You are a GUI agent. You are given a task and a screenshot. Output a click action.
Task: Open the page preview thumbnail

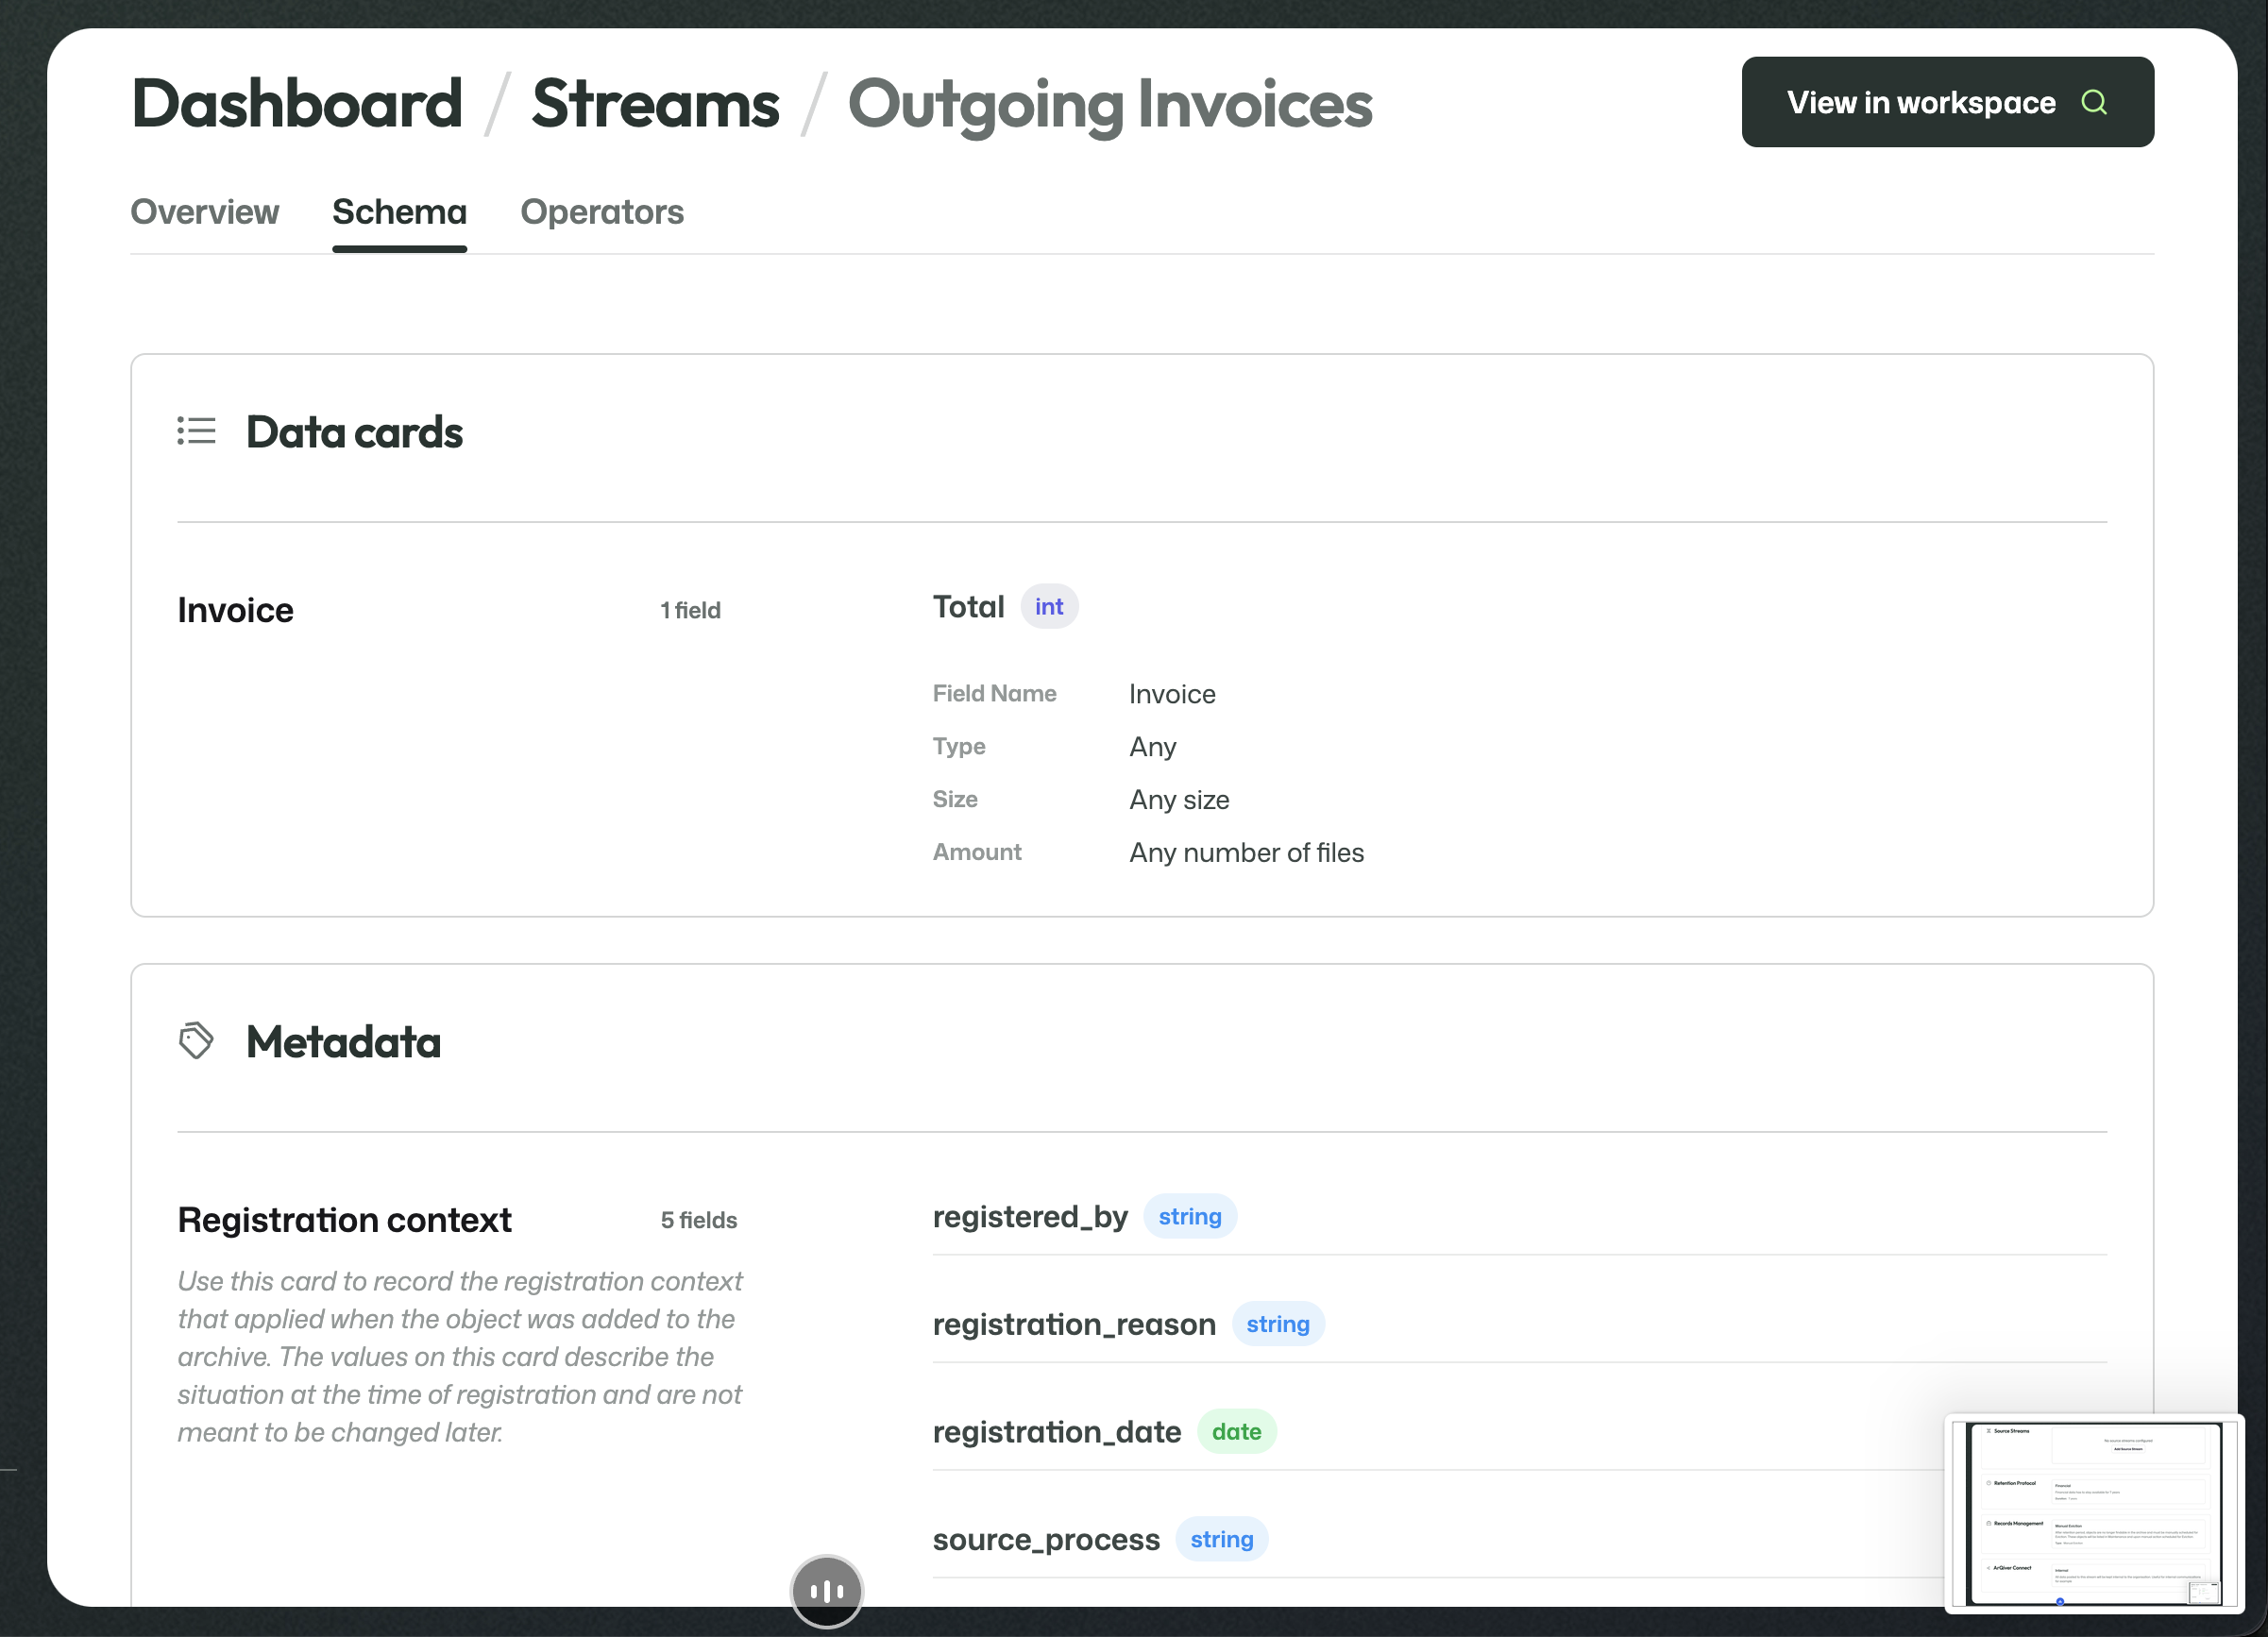coord(2094,1513)
